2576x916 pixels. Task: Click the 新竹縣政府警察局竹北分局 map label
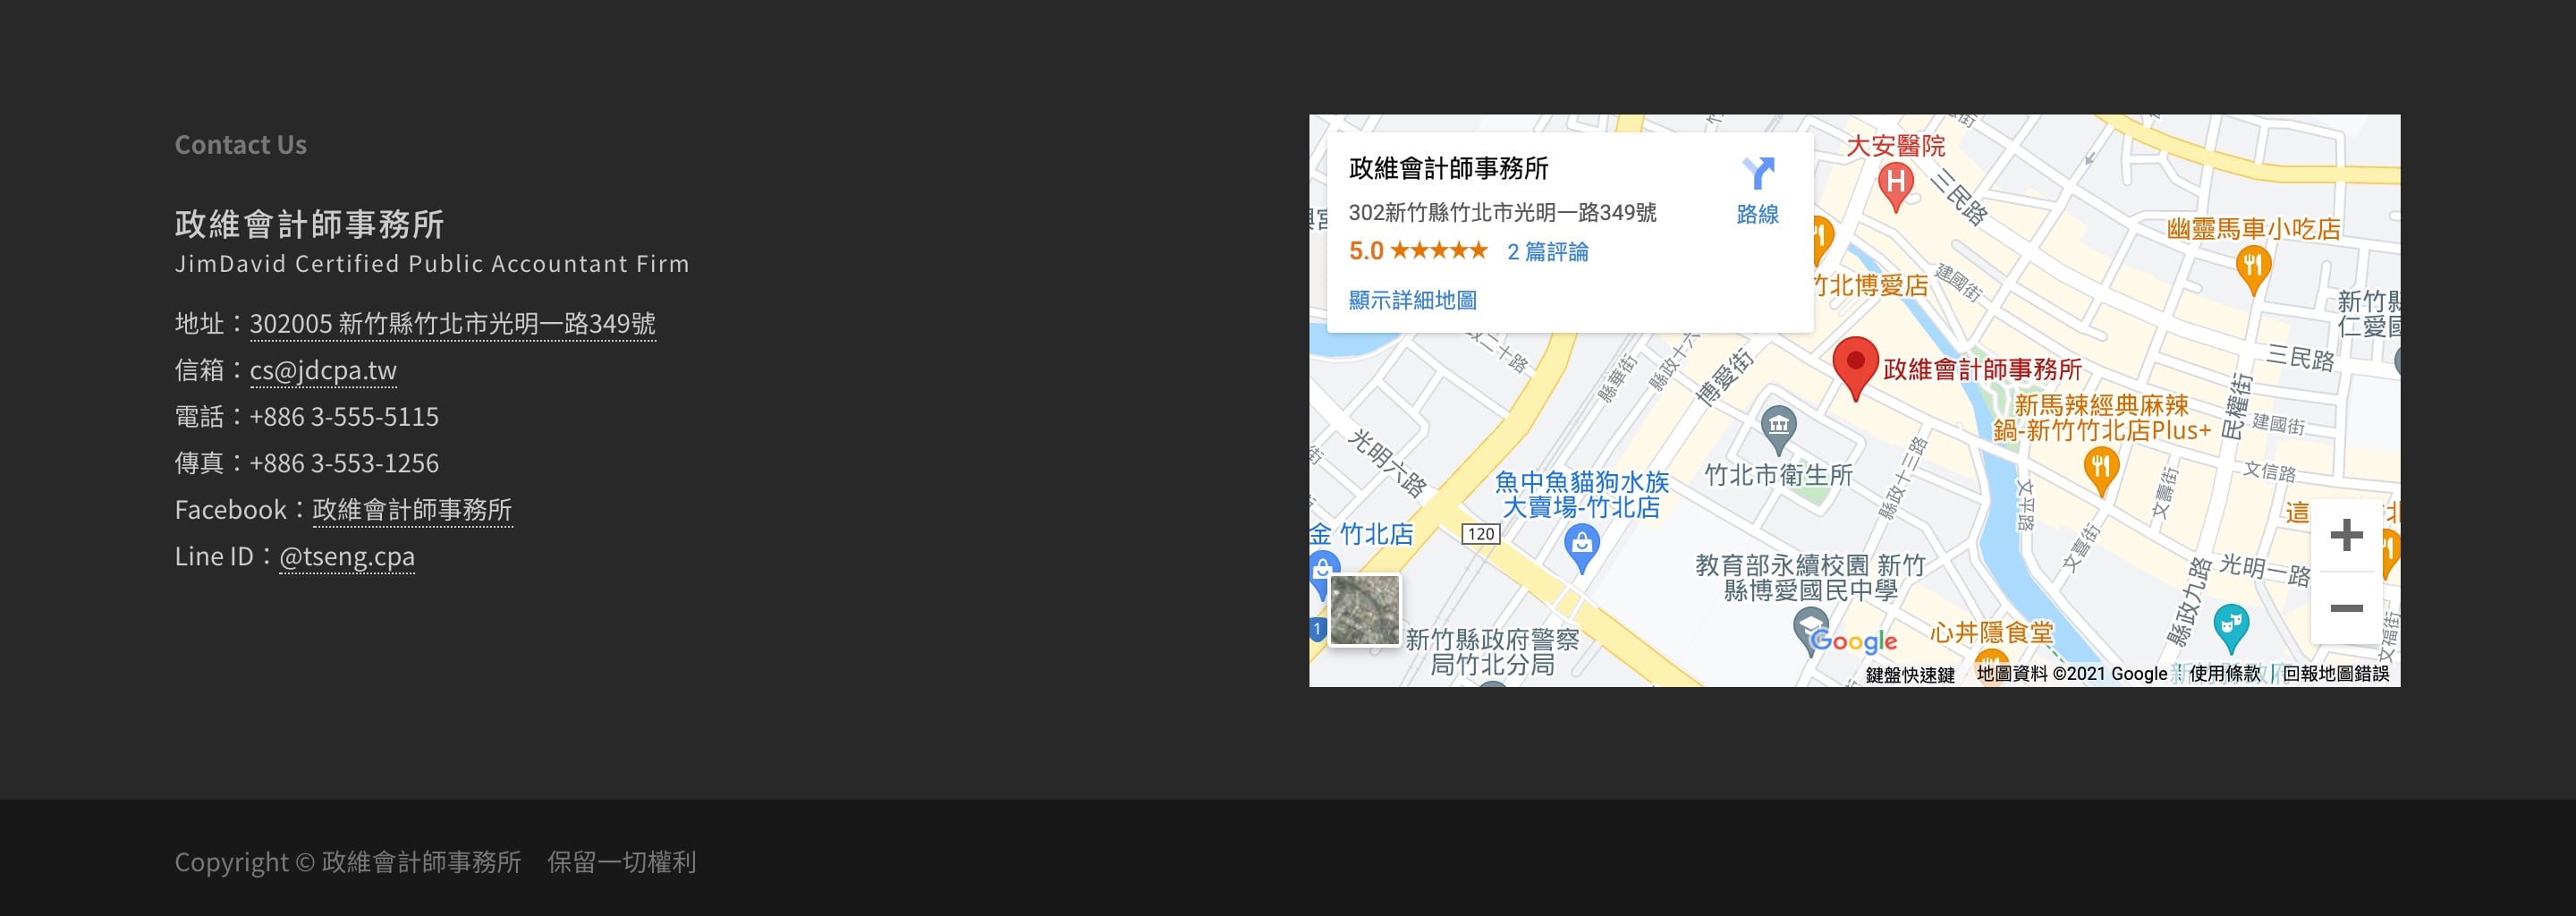click(1492, 652)
